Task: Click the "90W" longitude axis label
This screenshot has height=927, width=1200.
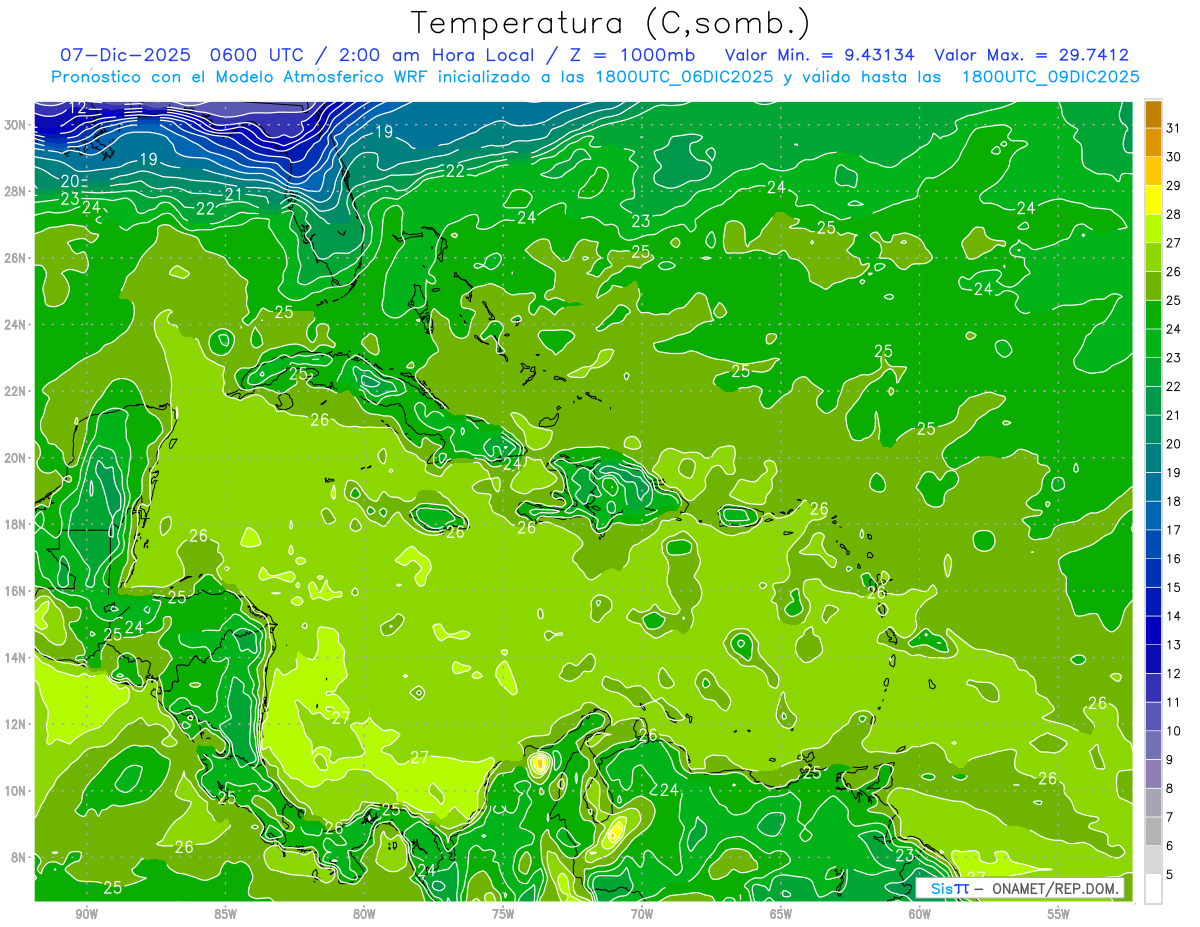Action: point(86,914)
